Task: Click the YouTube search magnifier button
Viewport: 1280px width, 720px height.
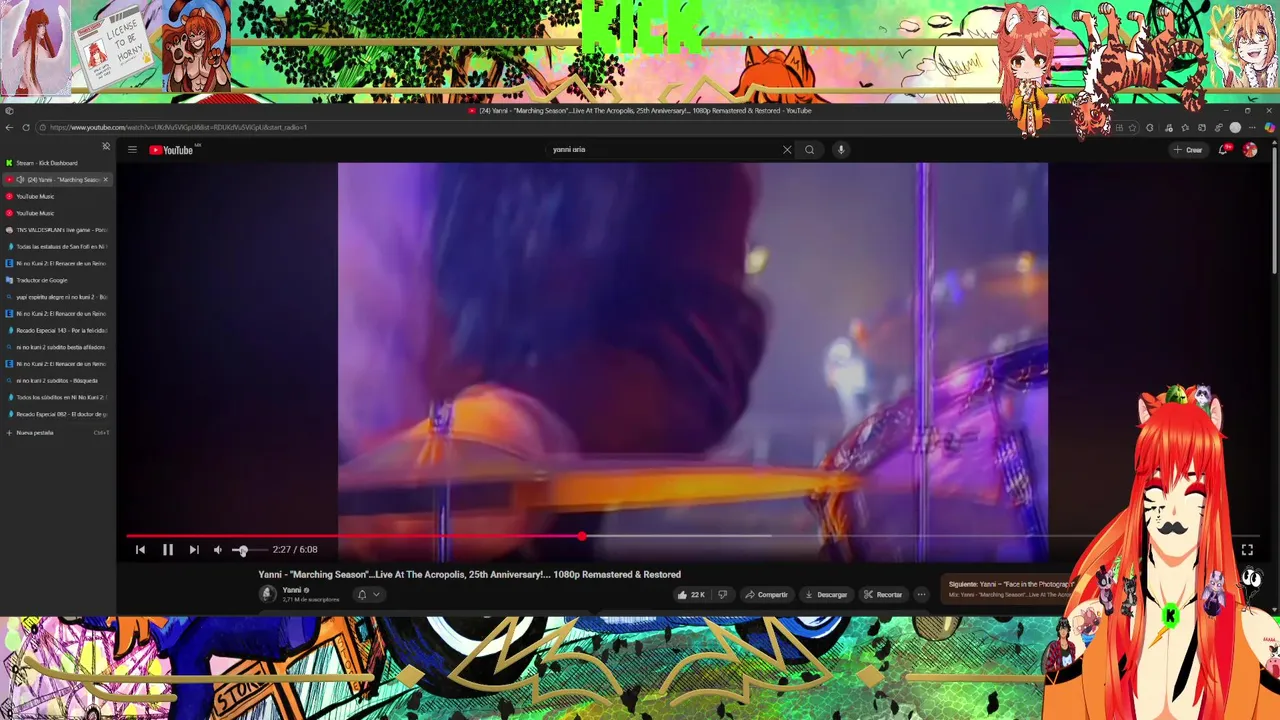Action: point(810,150)
